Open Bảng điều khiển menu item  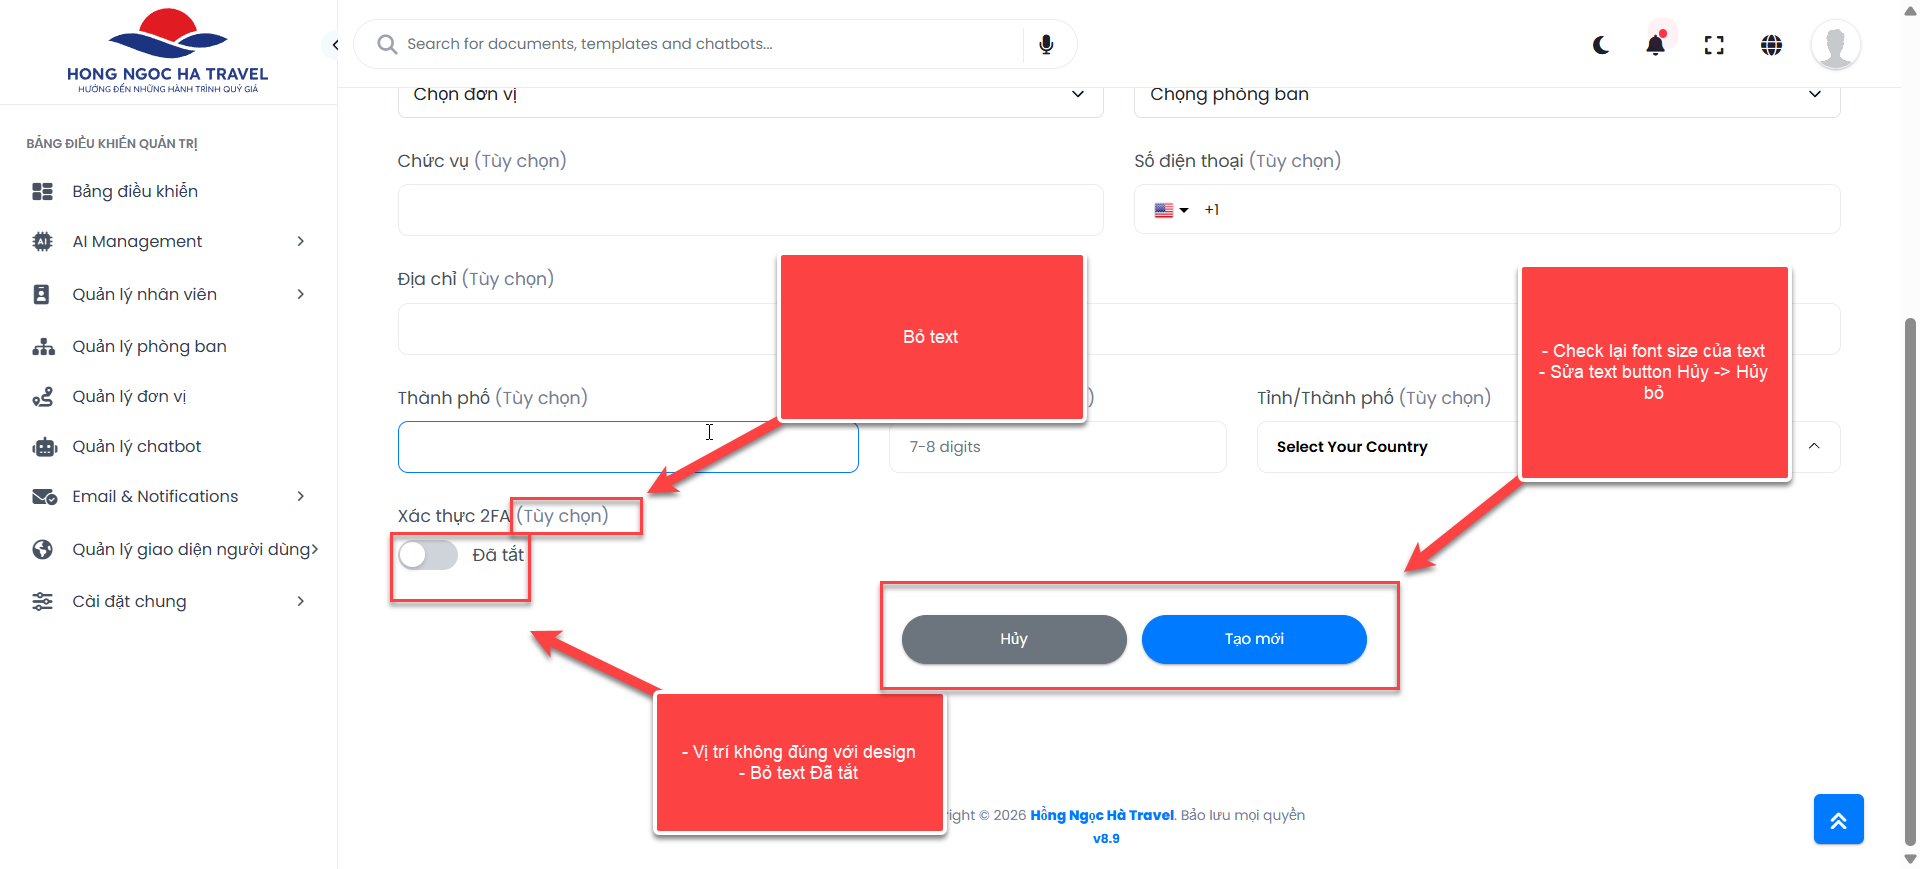135,191
